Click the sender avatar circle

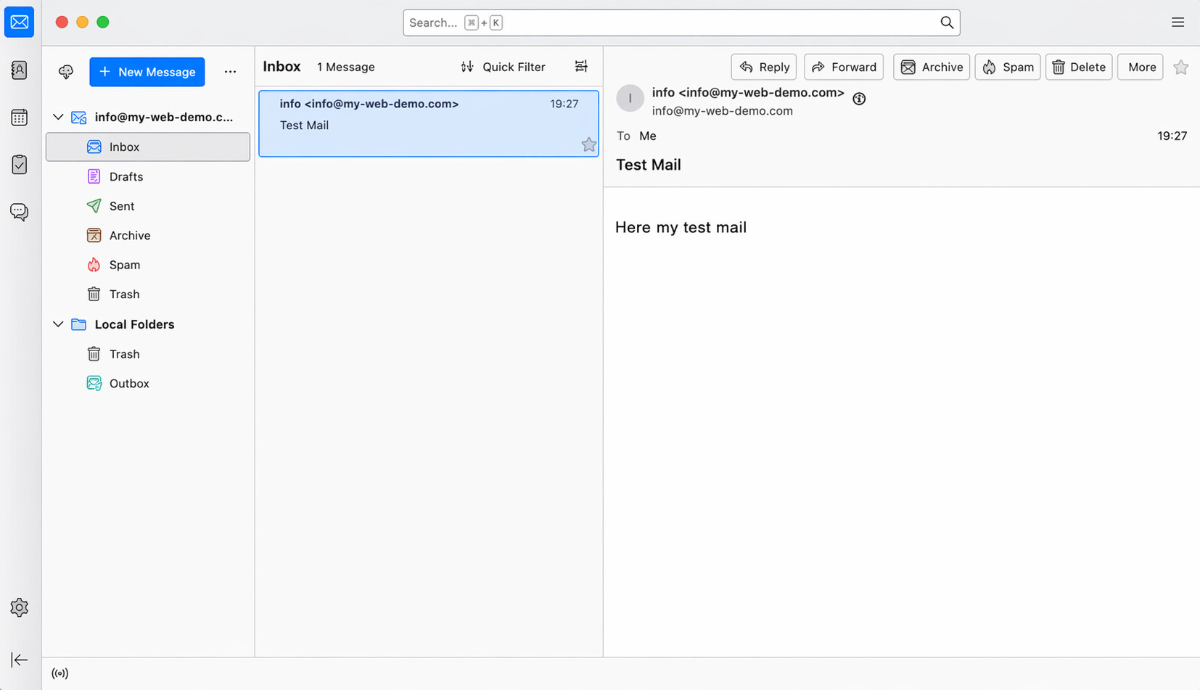[x=630, y=98]
